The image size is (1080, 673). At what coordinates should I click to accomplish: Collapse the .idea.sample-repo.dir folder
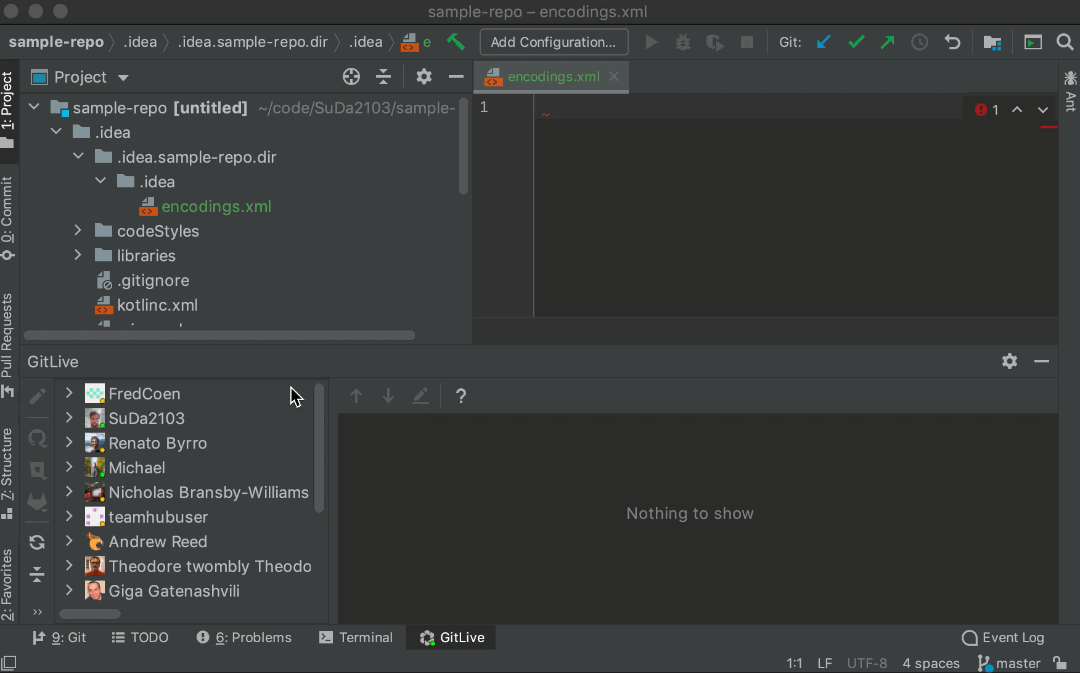coord(79,156)
